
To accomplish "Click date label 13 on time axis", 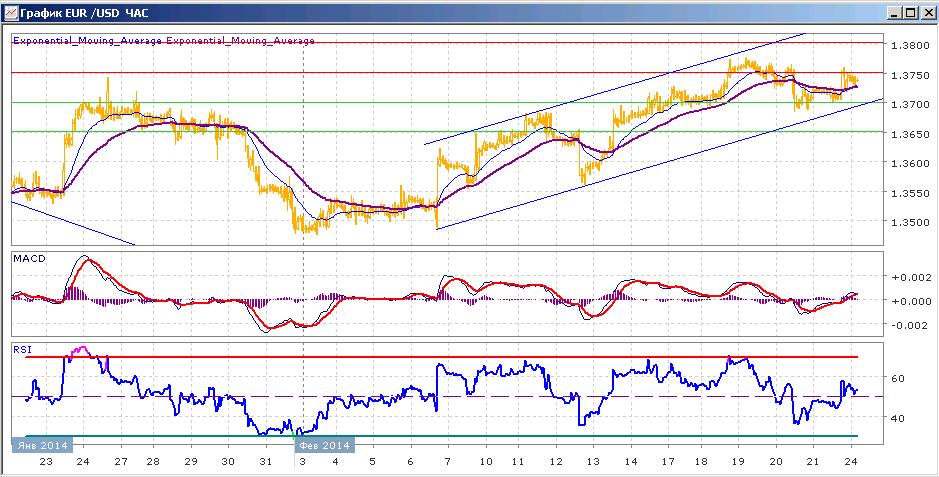I will [593, 461].
